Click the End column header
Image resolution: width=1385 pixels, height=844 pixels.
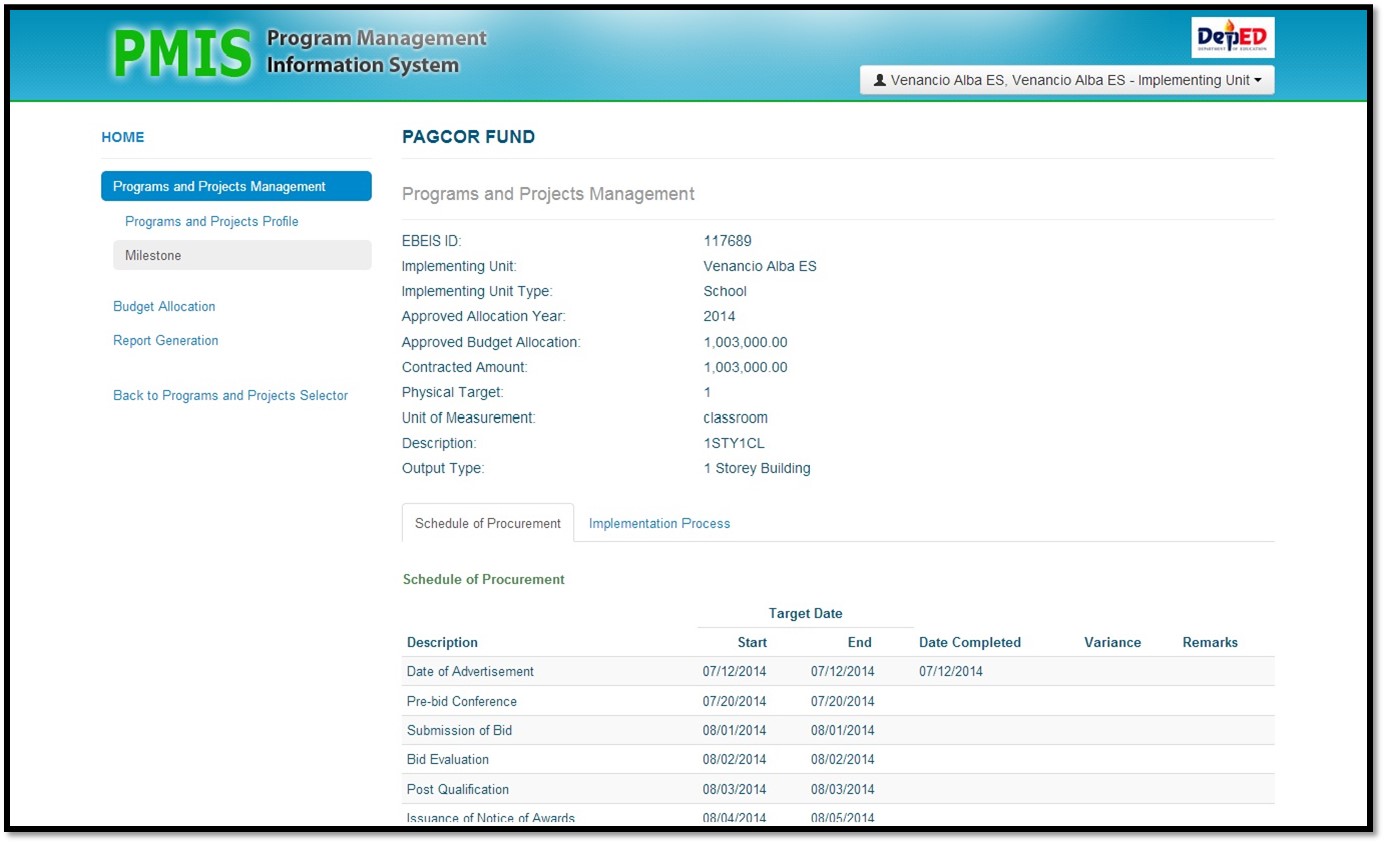pos(860,642)
